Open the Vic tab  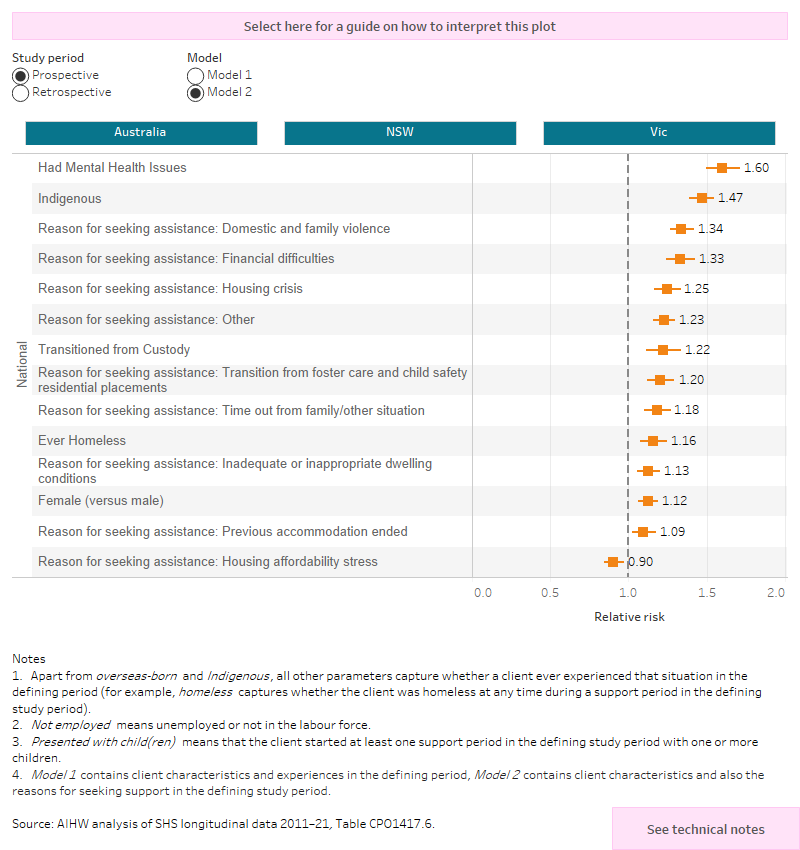(659, 131)
